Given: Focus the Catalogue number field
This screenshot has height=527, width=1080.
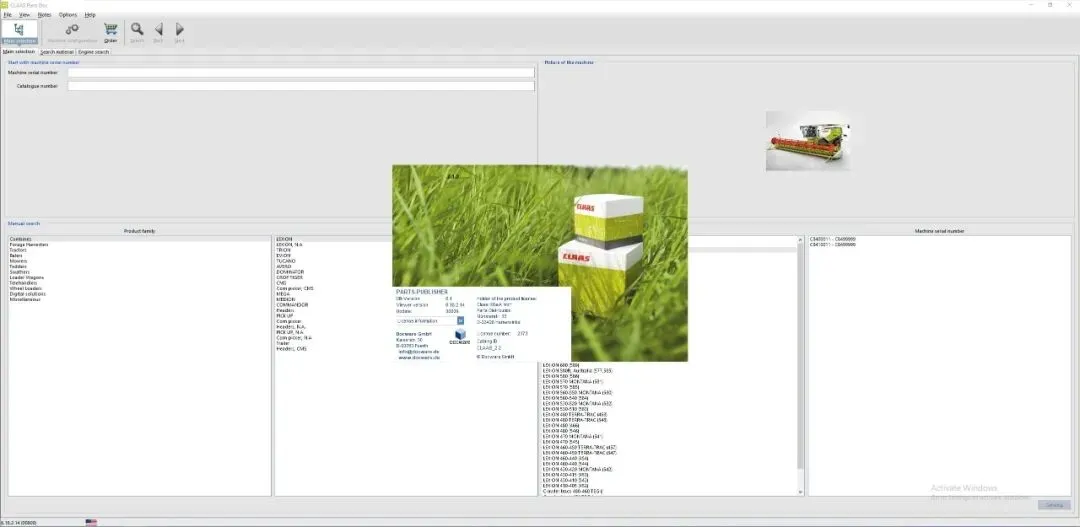Looking at the screenshot, I should 301,86.
